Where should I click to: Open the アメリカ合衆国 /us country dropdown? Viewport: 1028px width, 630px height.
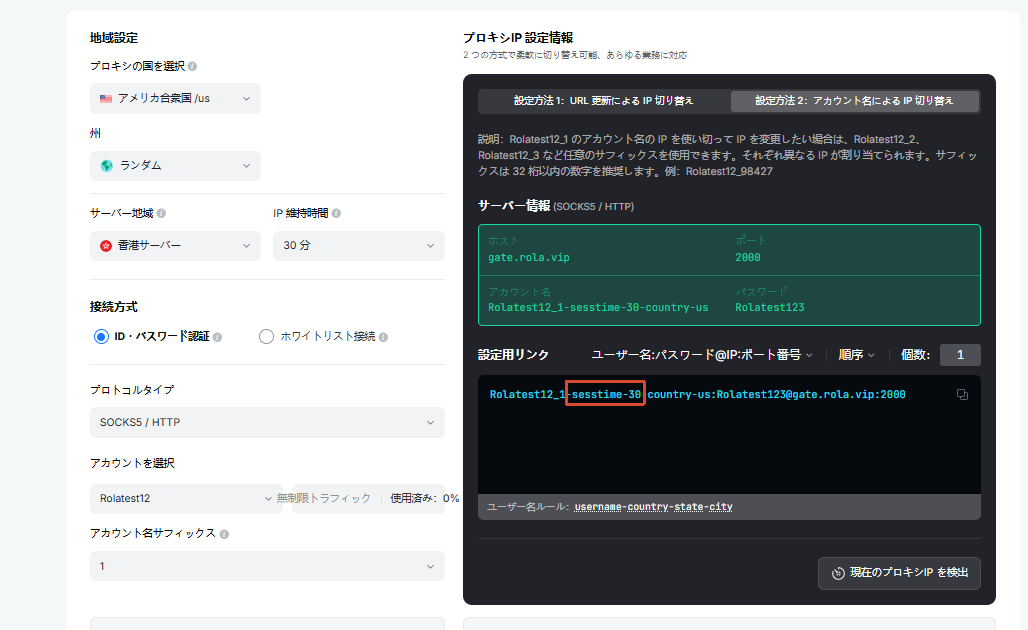coord(175,98)
